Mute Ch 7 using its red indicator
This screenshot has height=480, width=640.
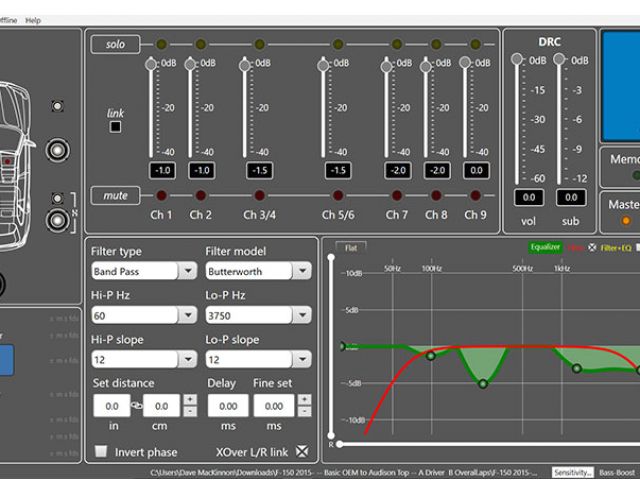click(397, 195)
